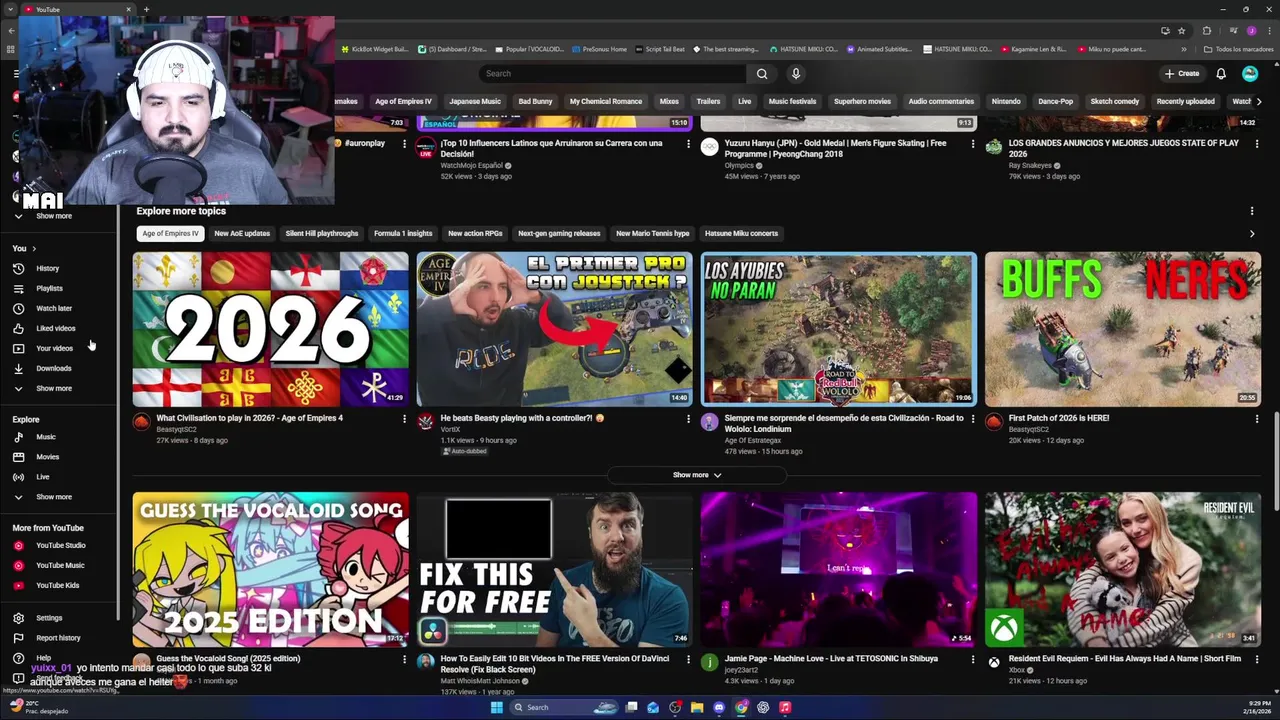
Task: Open options for 'First Patch of 2026 is HERE!'
Action: coord(1257,419)
